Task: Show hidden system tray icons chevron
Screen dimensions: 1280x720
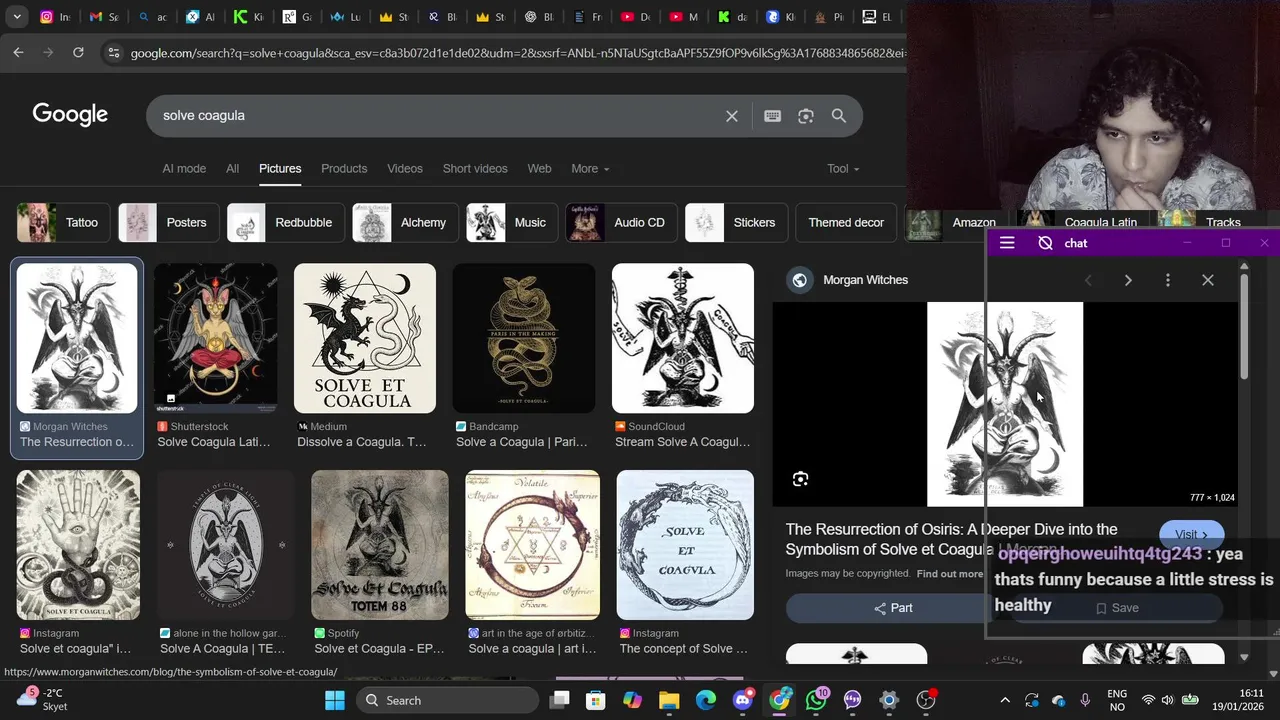Action: pyautogui.click(x=1005, y=700)
